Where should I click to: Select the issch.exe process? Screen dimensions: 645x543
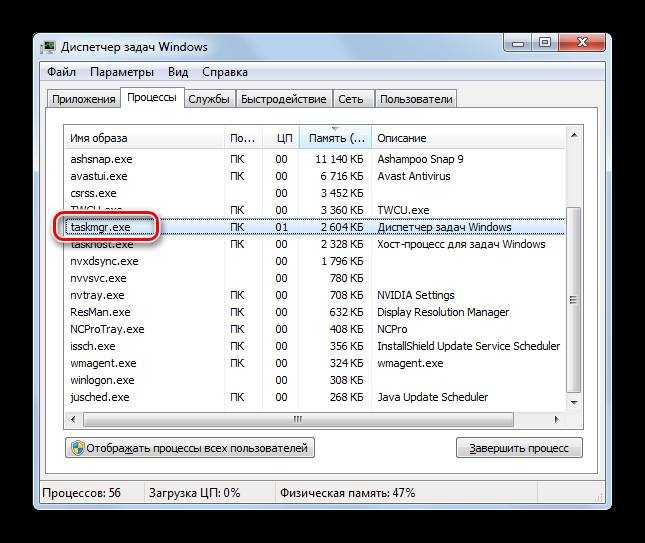pyautogui.click(x=93, y=346)
